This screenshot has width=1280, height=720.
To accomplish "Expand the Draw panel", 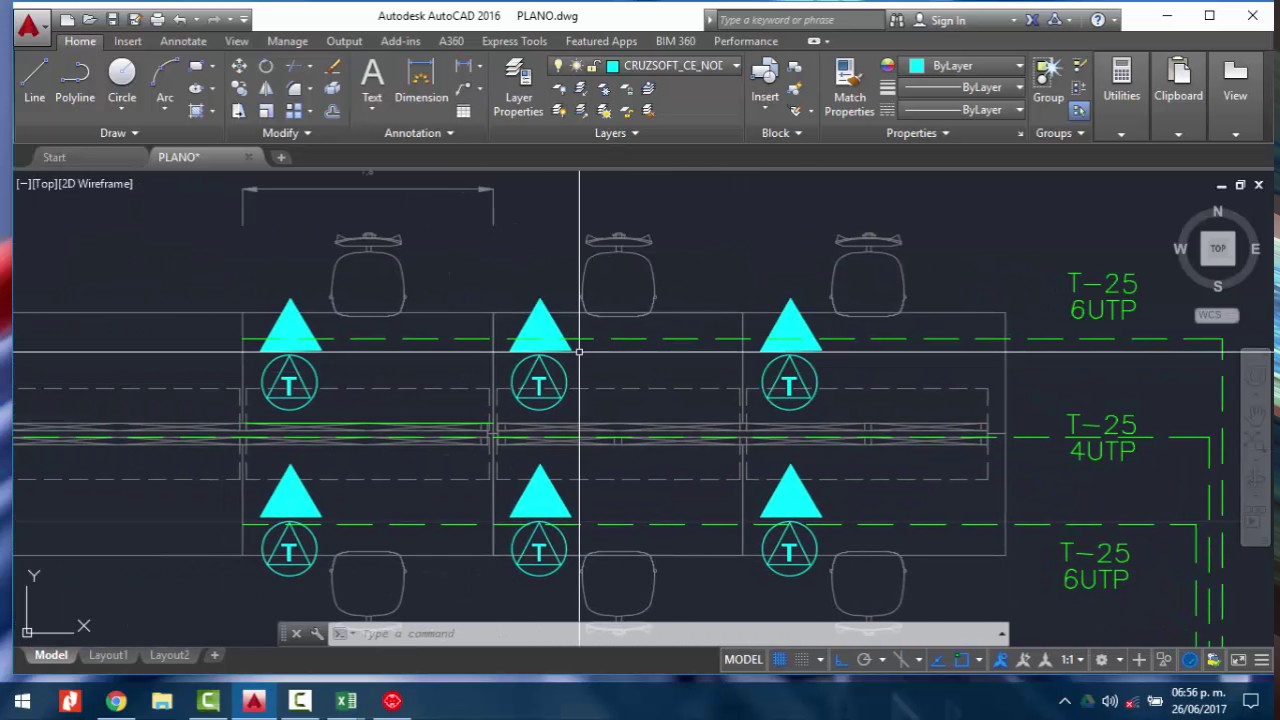I will pyautogui.click(x=118, y=133).
